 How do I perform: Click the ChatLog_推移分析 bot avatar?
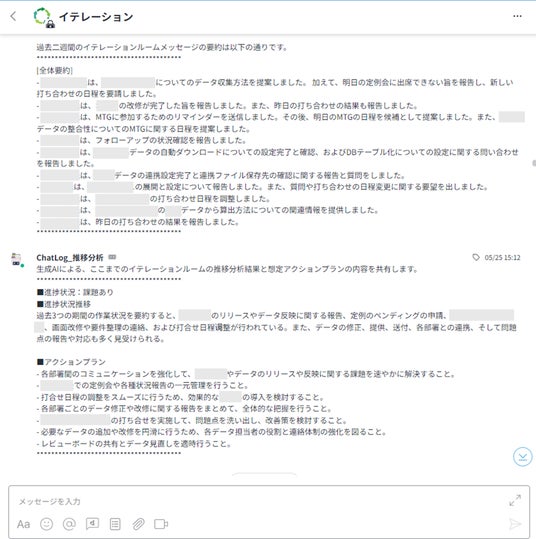tap(17, 260)
